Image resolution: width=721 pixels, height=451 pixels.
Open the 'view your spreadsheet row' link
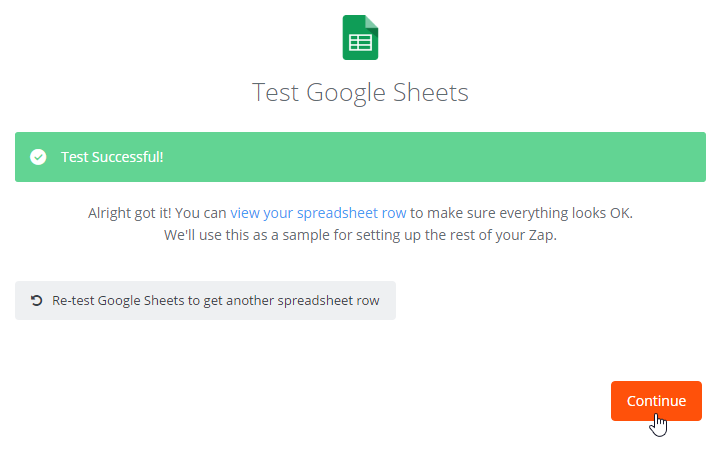tap(318, 213)
